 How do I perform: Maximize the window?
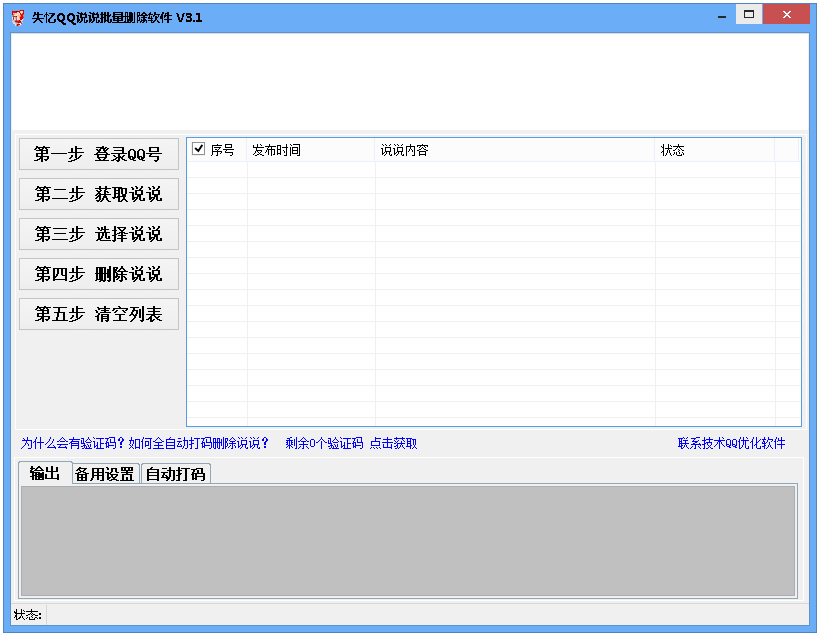[x=749, y=15]
